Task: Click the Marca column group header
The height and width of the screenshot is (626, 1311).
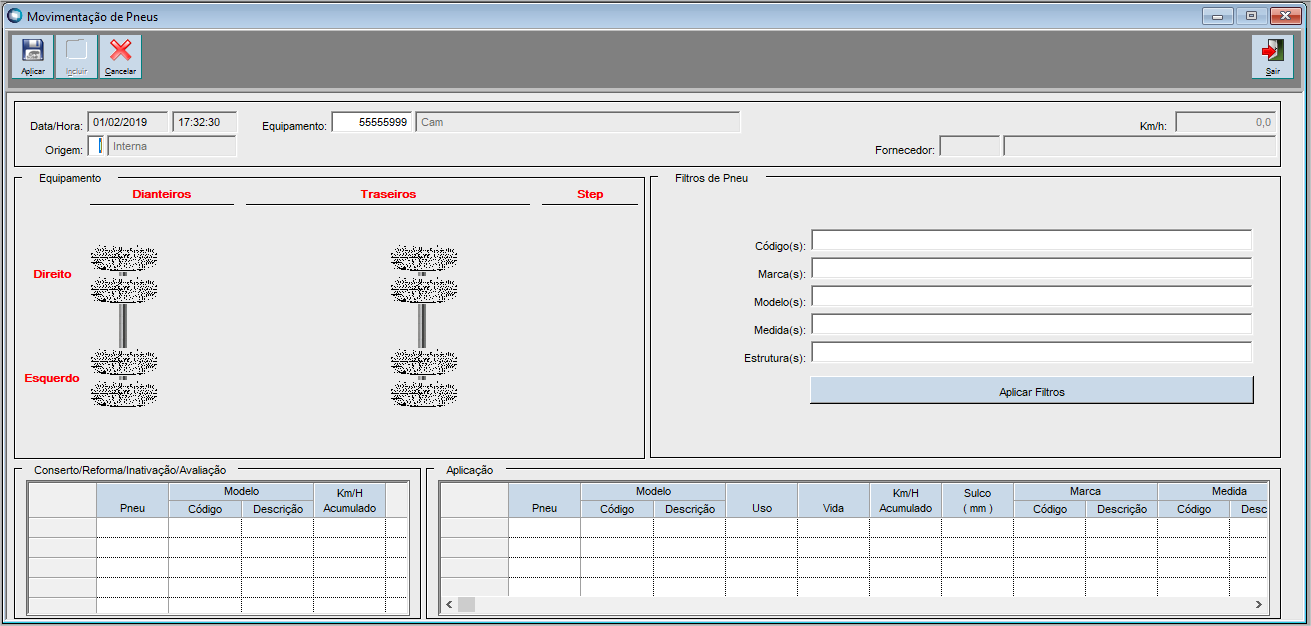Action: click(x=1086, y=491)
